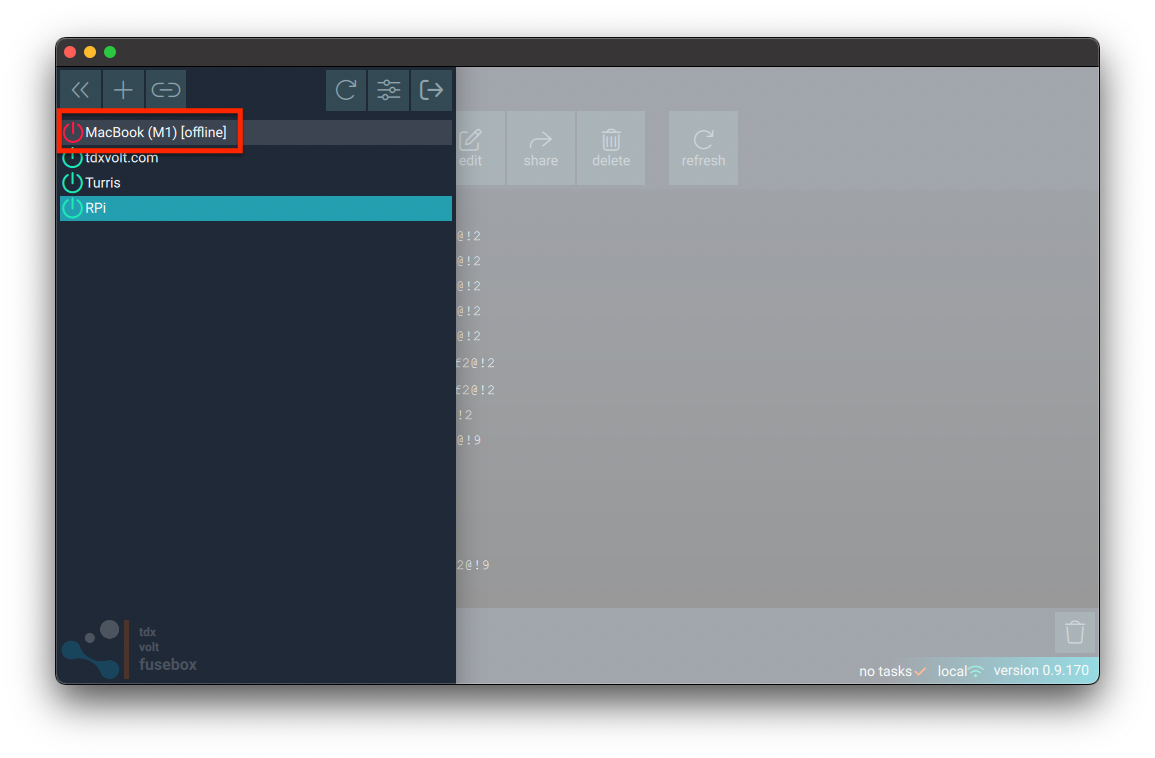Toggle power icon next to tdxvolt.com
Screen dimensions: 1155x758
pos(72,157)
